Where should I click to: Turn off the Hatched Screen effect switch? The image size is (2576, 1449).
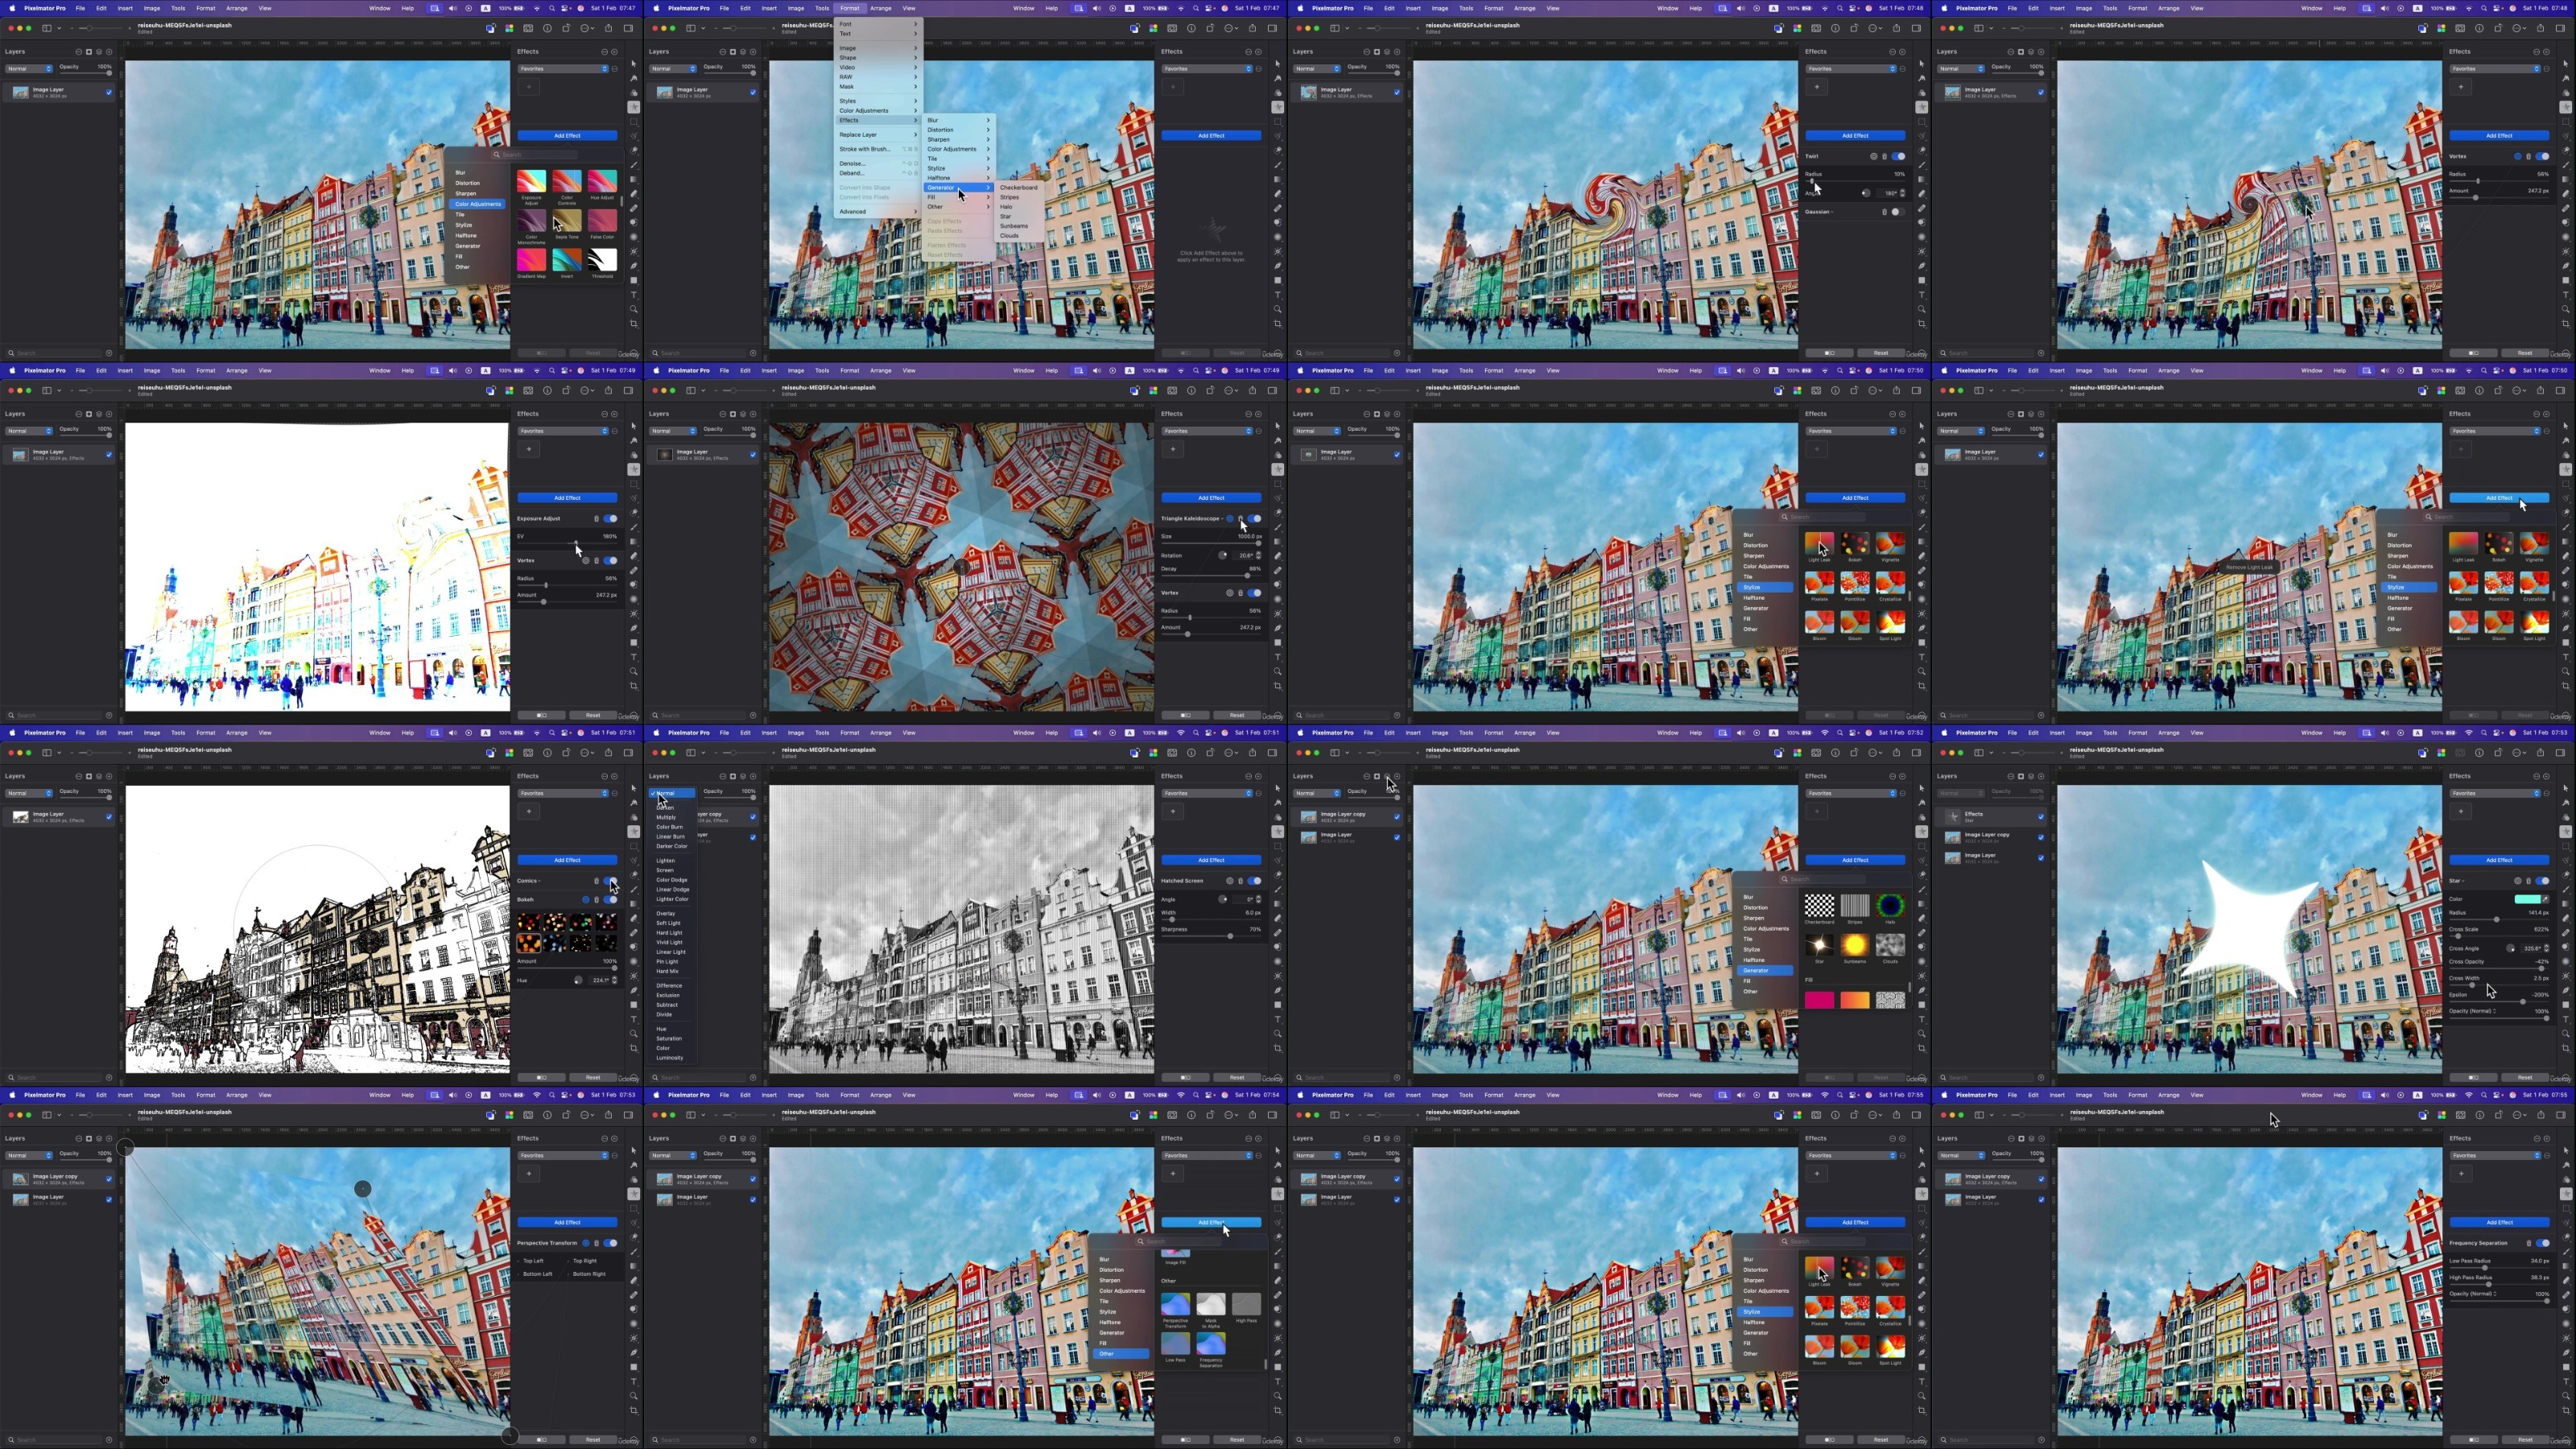[1254, 881]
